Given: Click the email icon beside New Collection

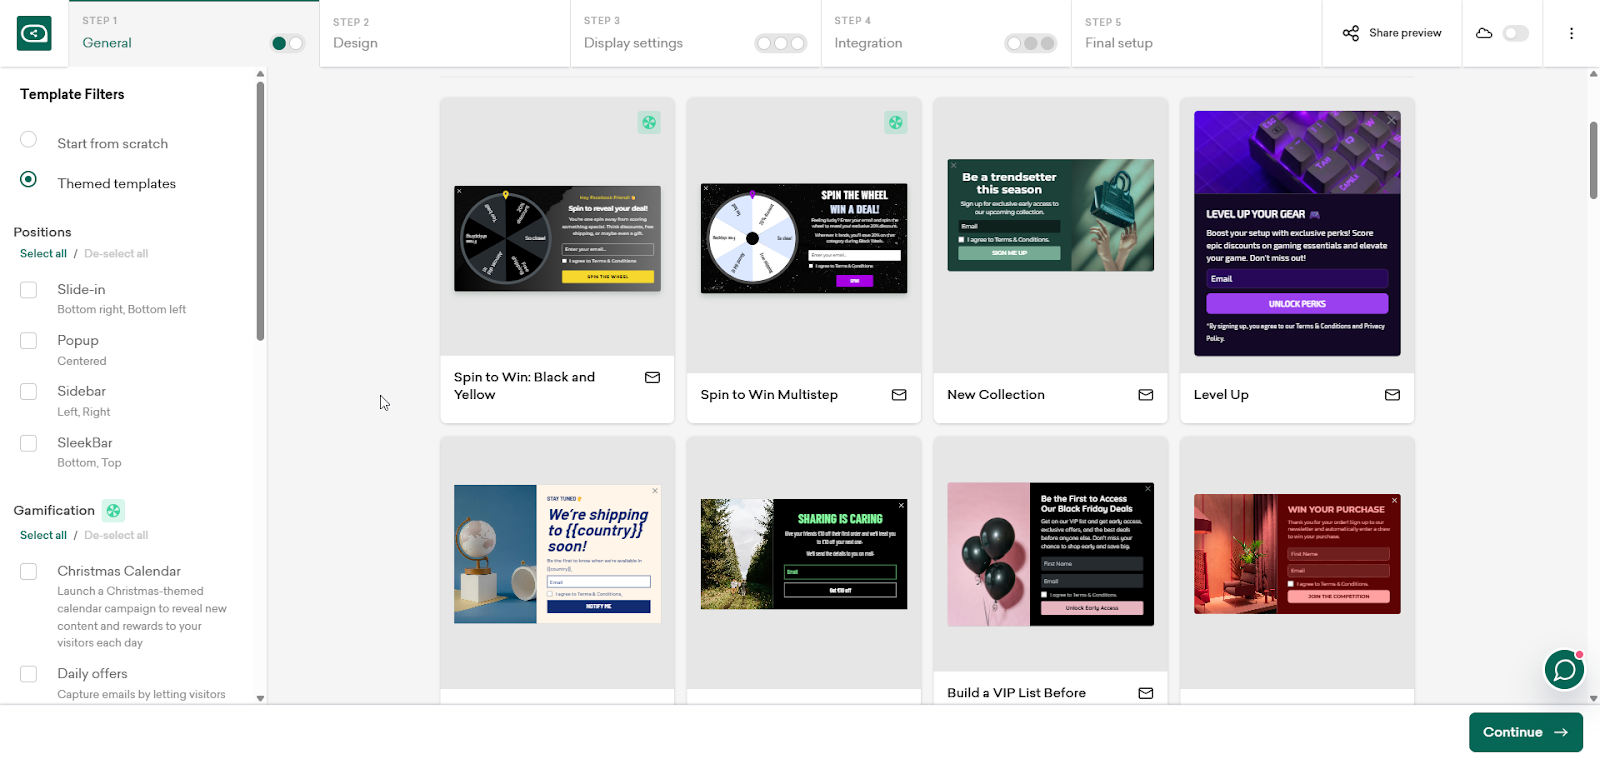Looking at the screenshot, I should click(1146, 395).
